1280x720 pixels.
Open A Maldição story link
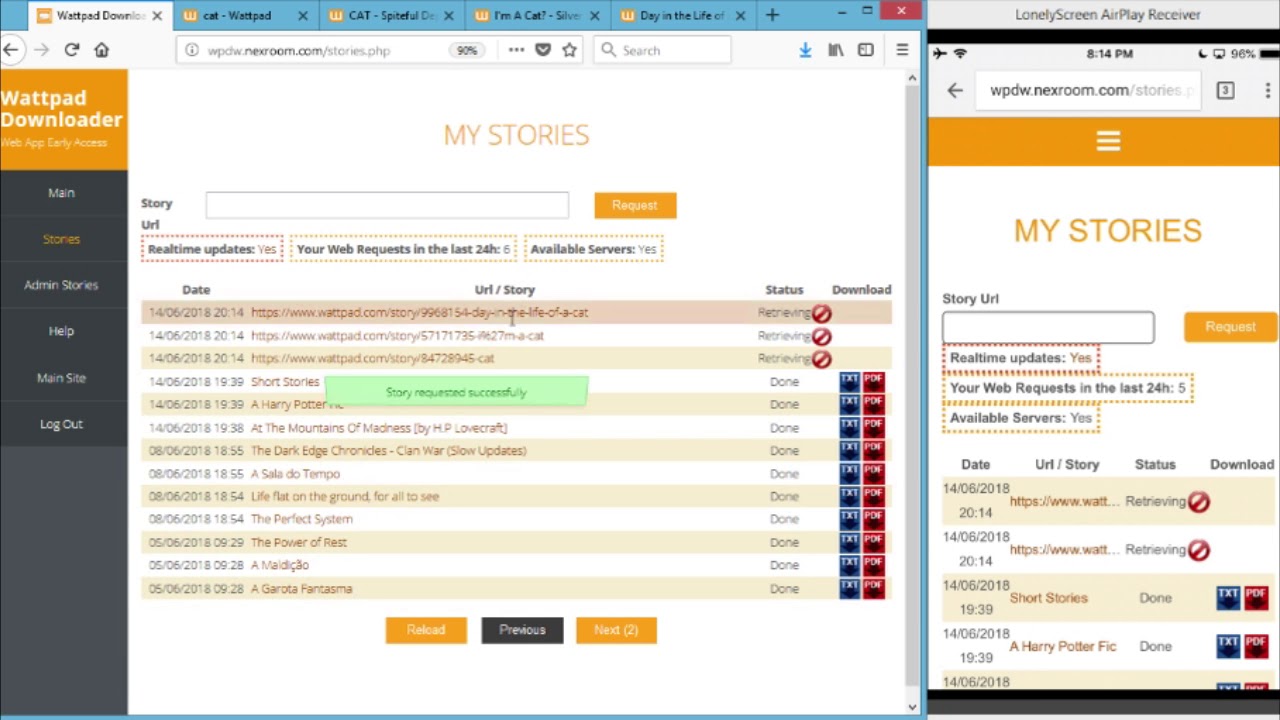pos(280,565)
